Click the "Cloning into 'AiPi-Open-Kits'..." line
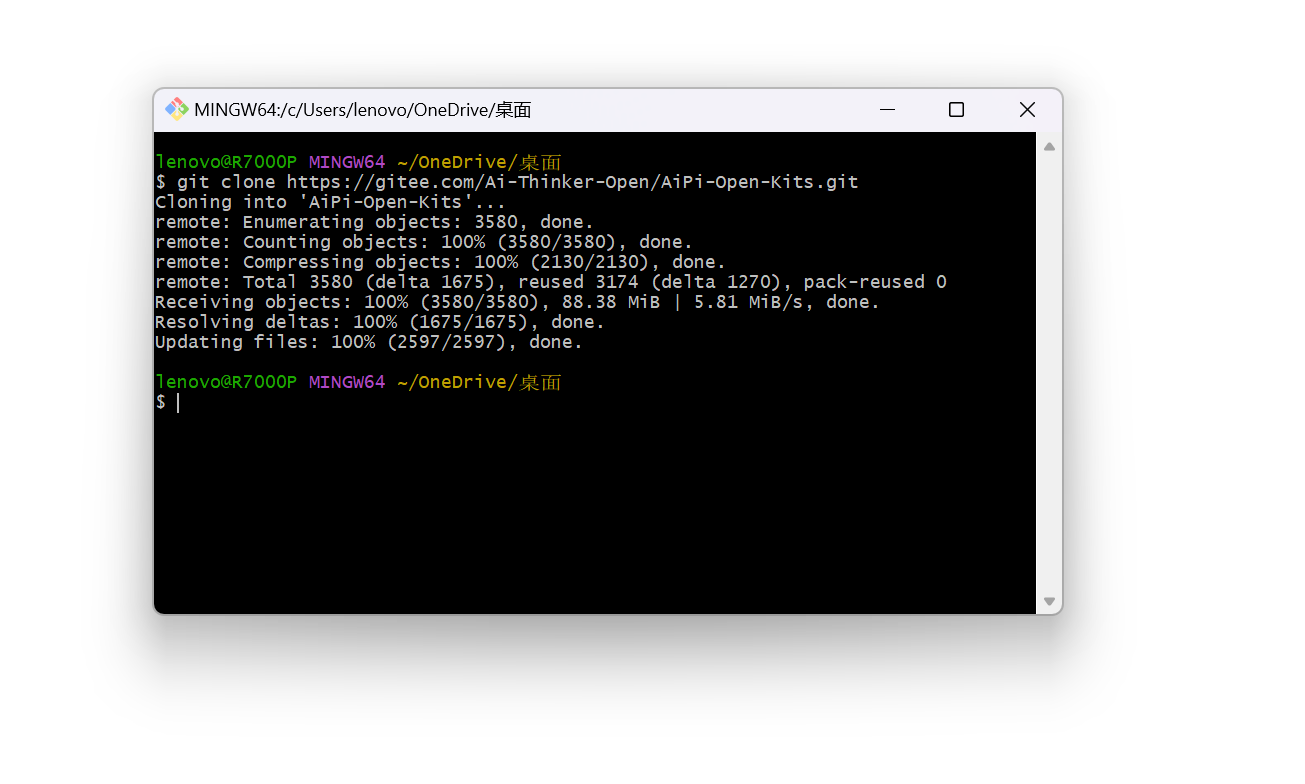Image resolution: width=1305 pixels, height=784 pixels. (x=330, y=202)
